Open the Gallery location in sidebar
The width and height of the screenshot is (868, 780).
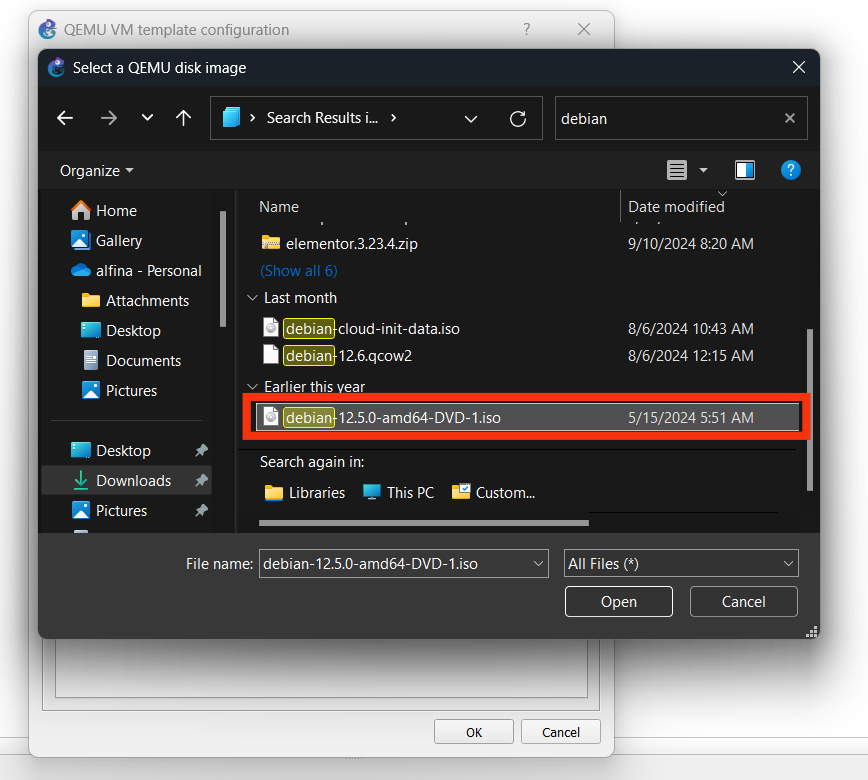point(118,241)
